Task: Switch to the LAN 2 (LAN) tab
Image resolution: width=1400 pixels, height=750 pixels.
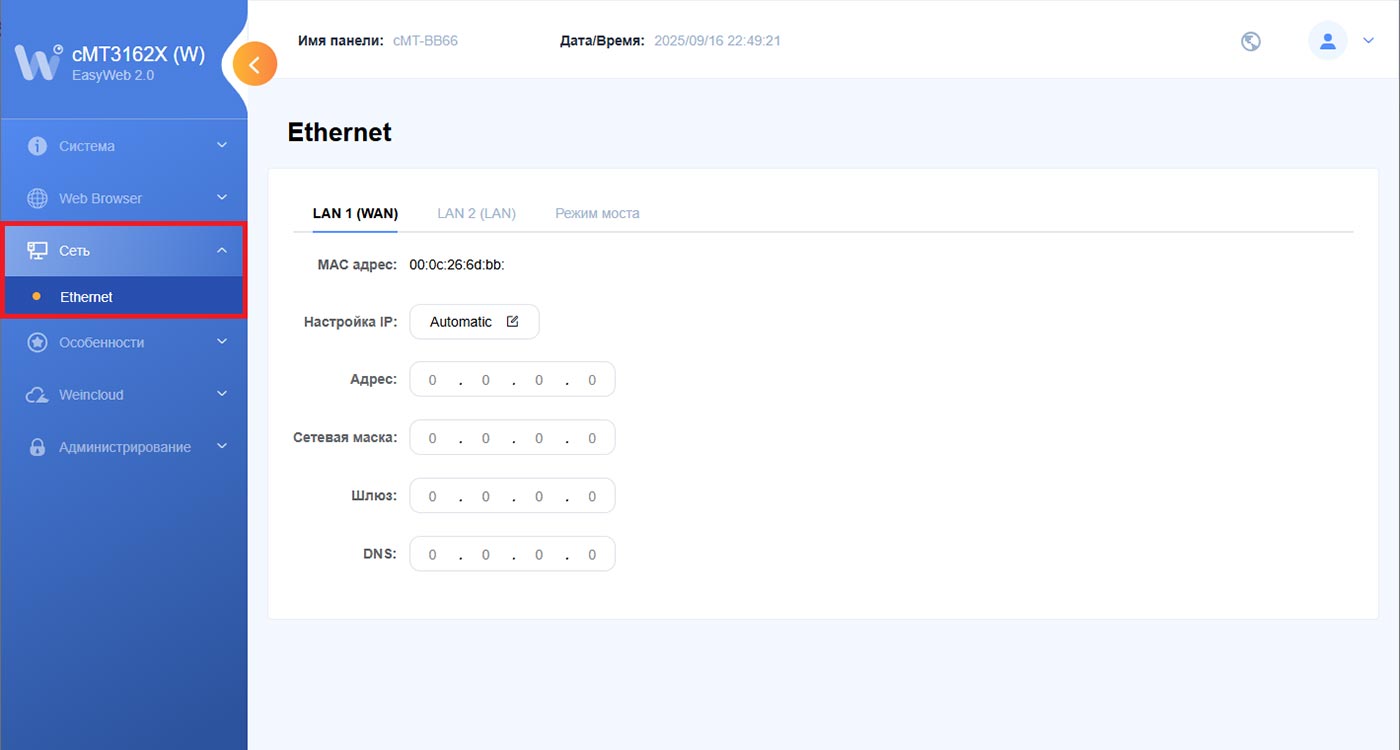Action: pyautogui.click(x=476, y=213)
